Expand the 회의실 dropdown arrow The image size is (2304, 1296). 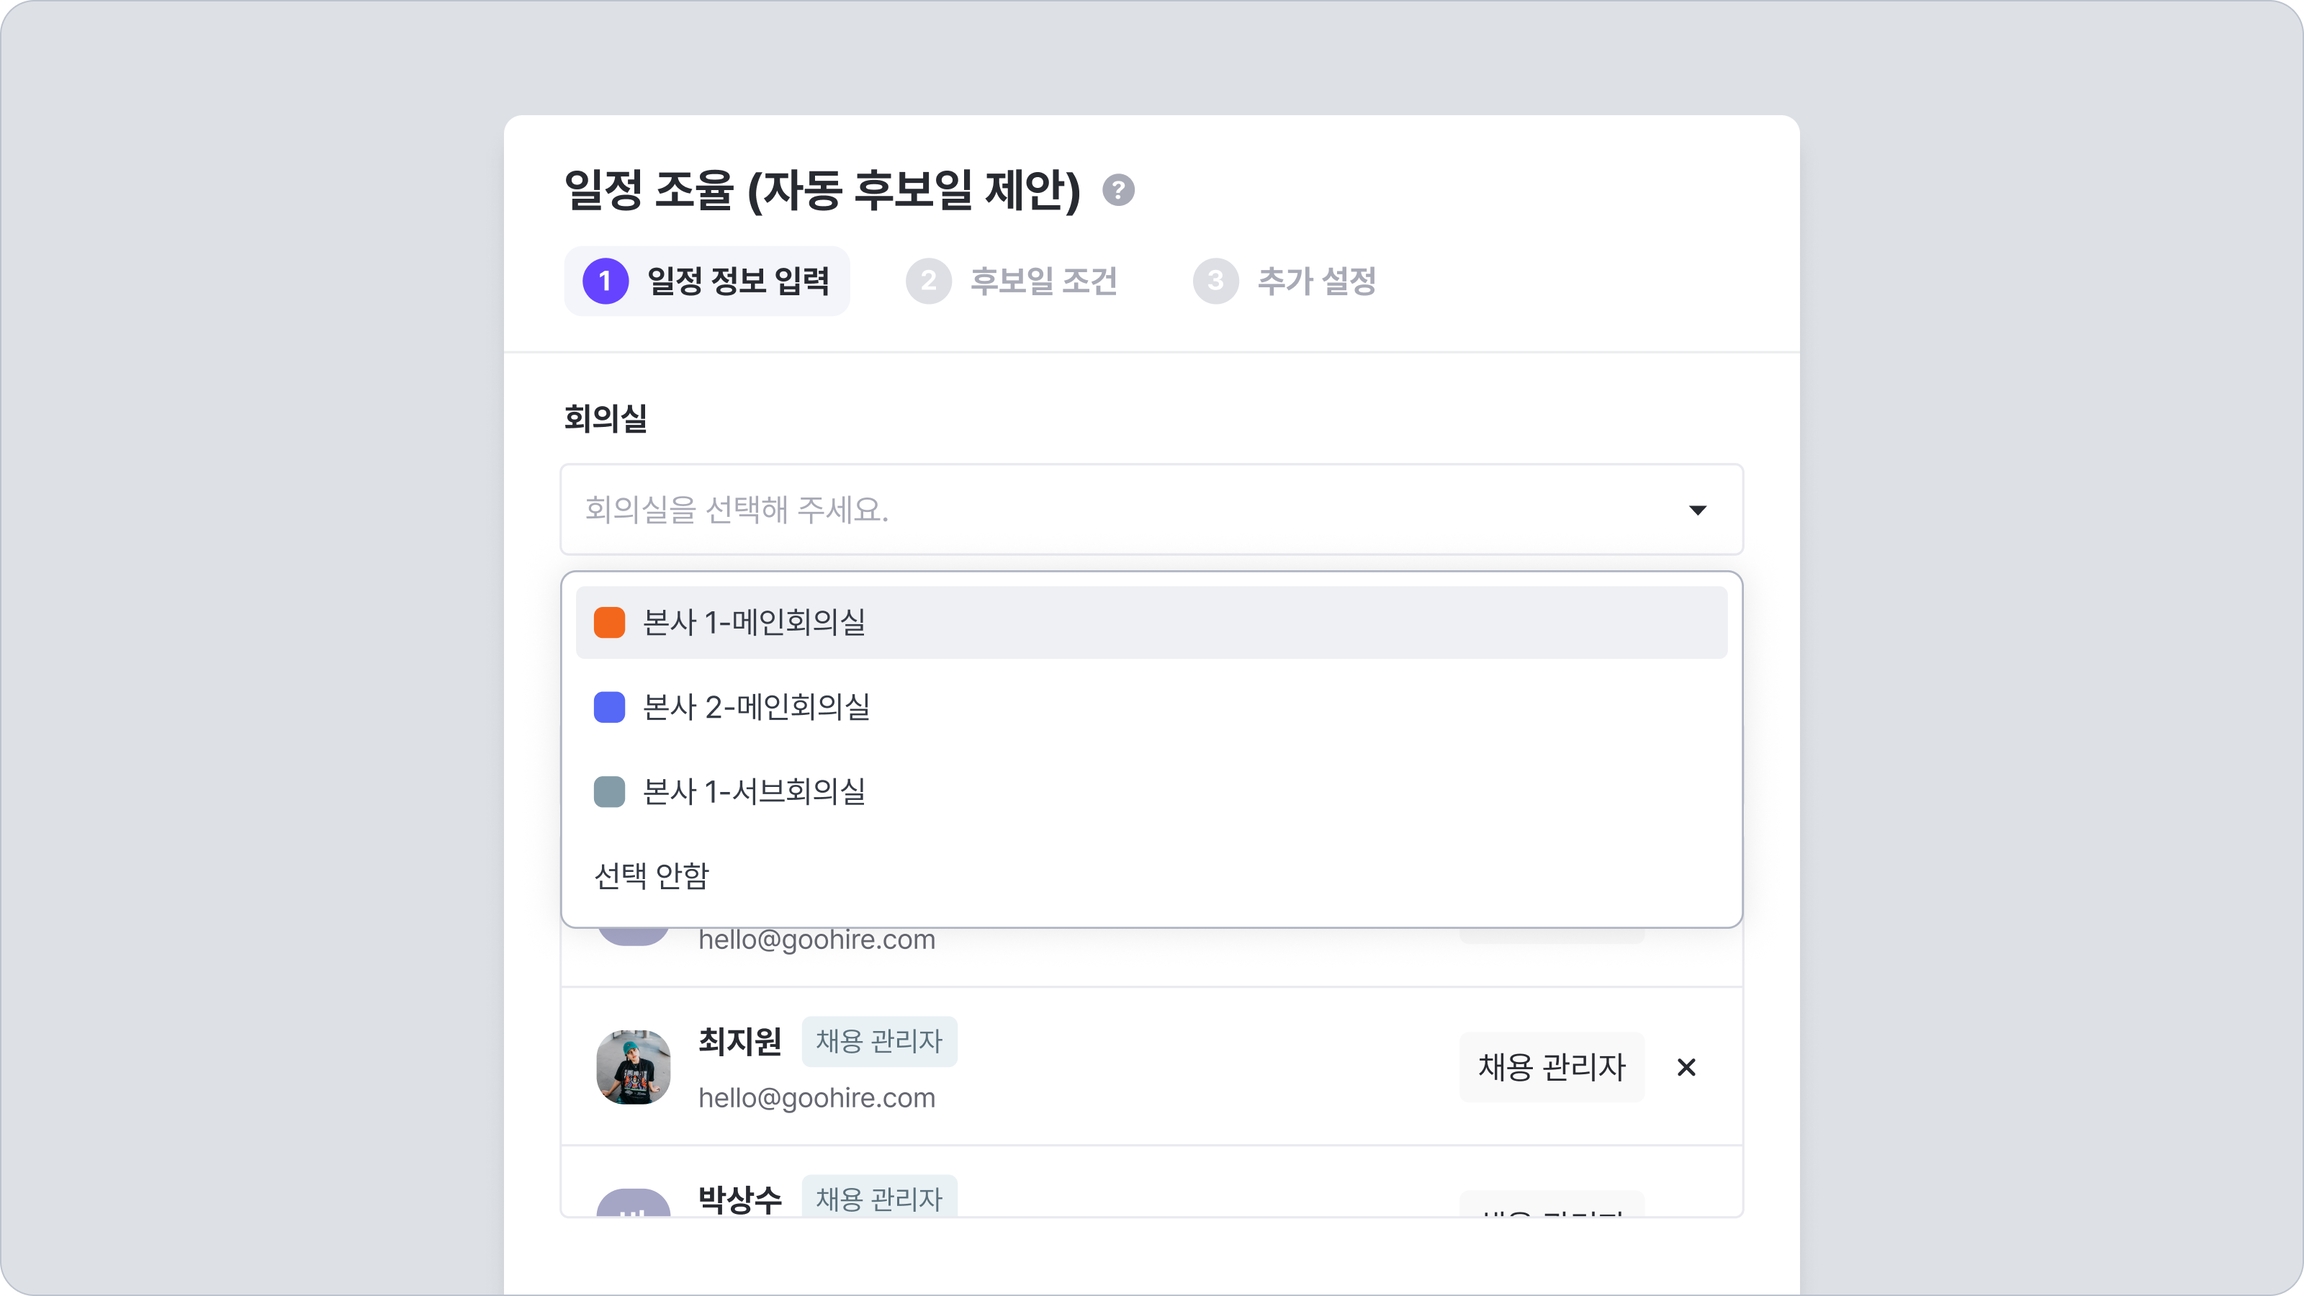pos(1697,510)
